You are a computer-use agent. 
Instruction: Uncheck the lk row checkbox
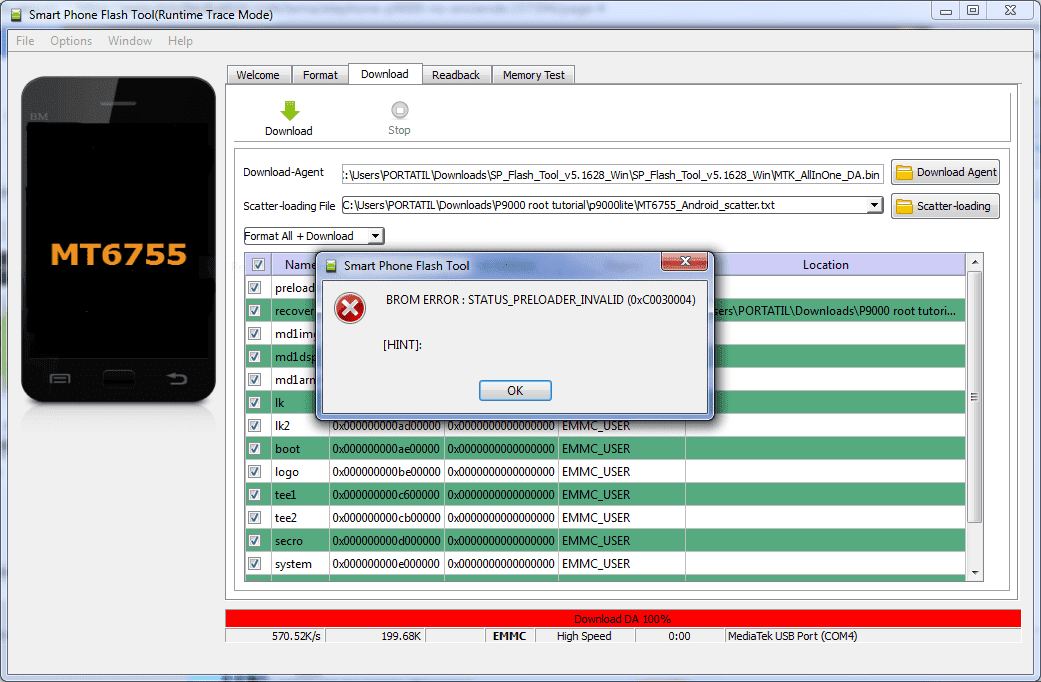254,402
